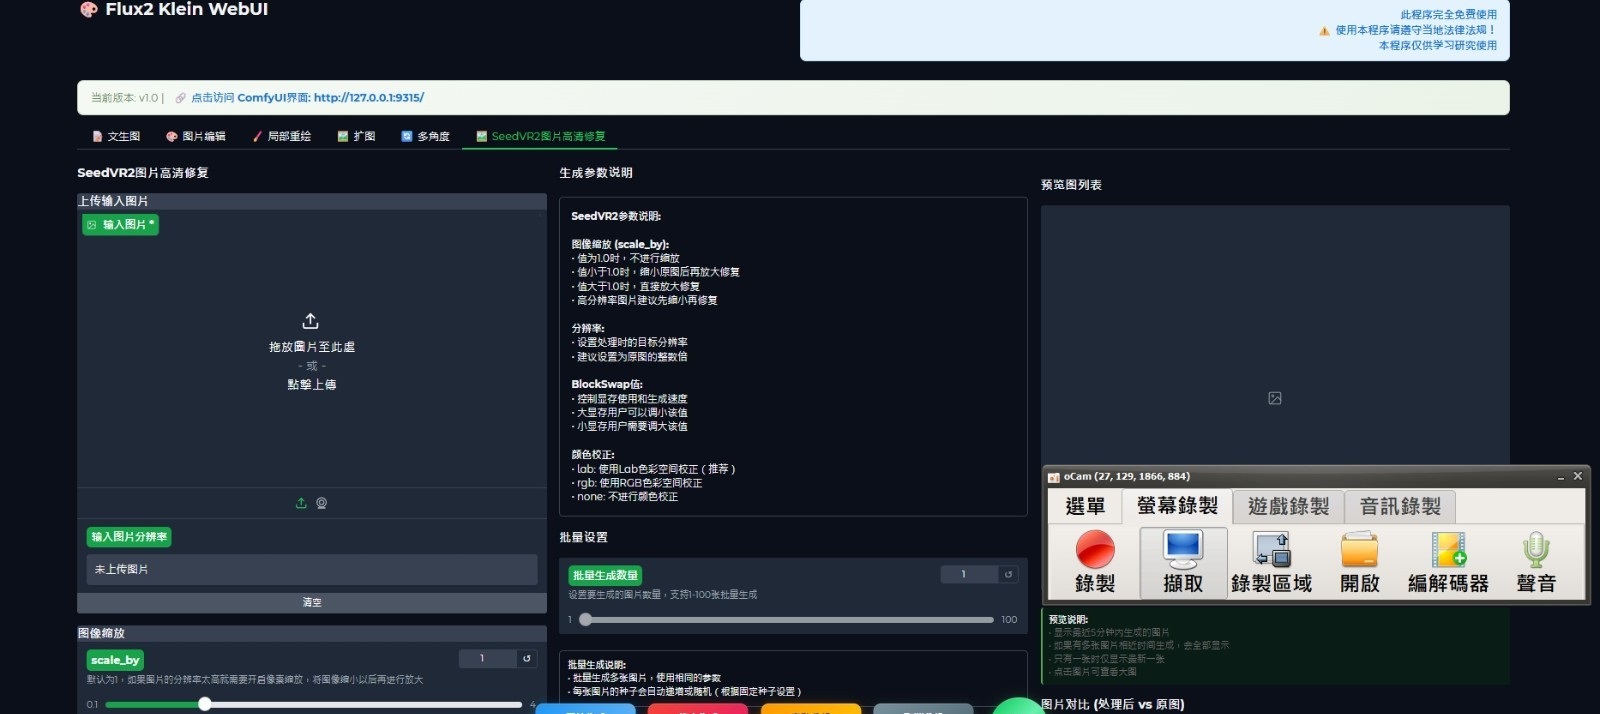Click the 图片对比 (处理后 vs 原图) heading
The height and width of the screenshot is (714, 1600).
point(1113,705)
